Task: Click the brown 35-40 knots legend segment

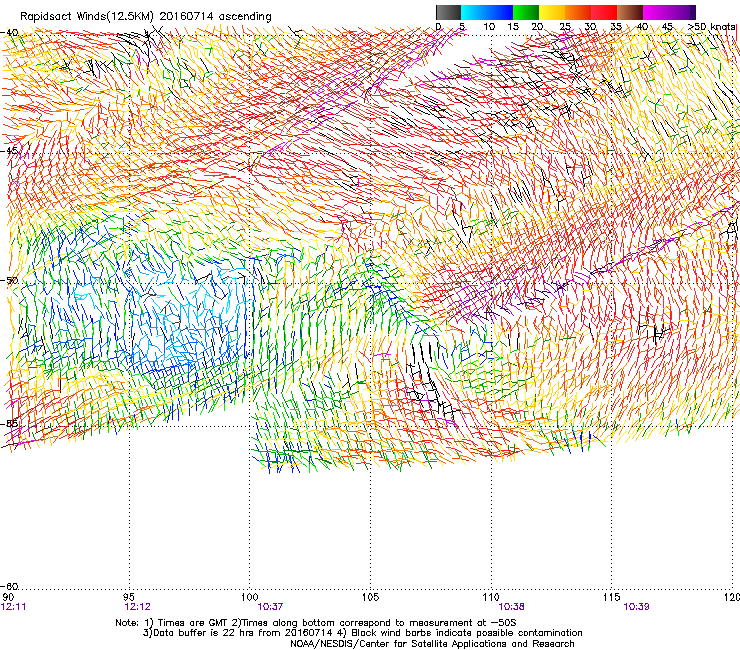Action: (630, 12)
